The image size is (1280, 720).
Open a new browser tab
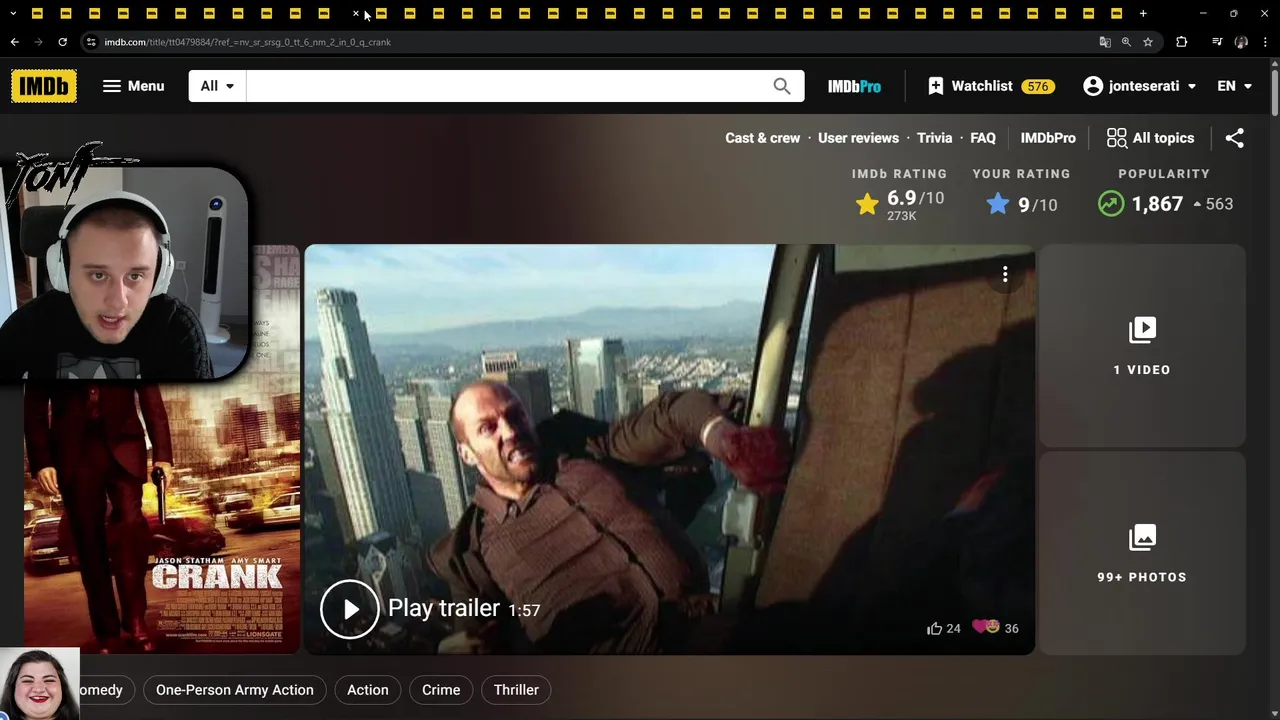(x=1143, y=13)
